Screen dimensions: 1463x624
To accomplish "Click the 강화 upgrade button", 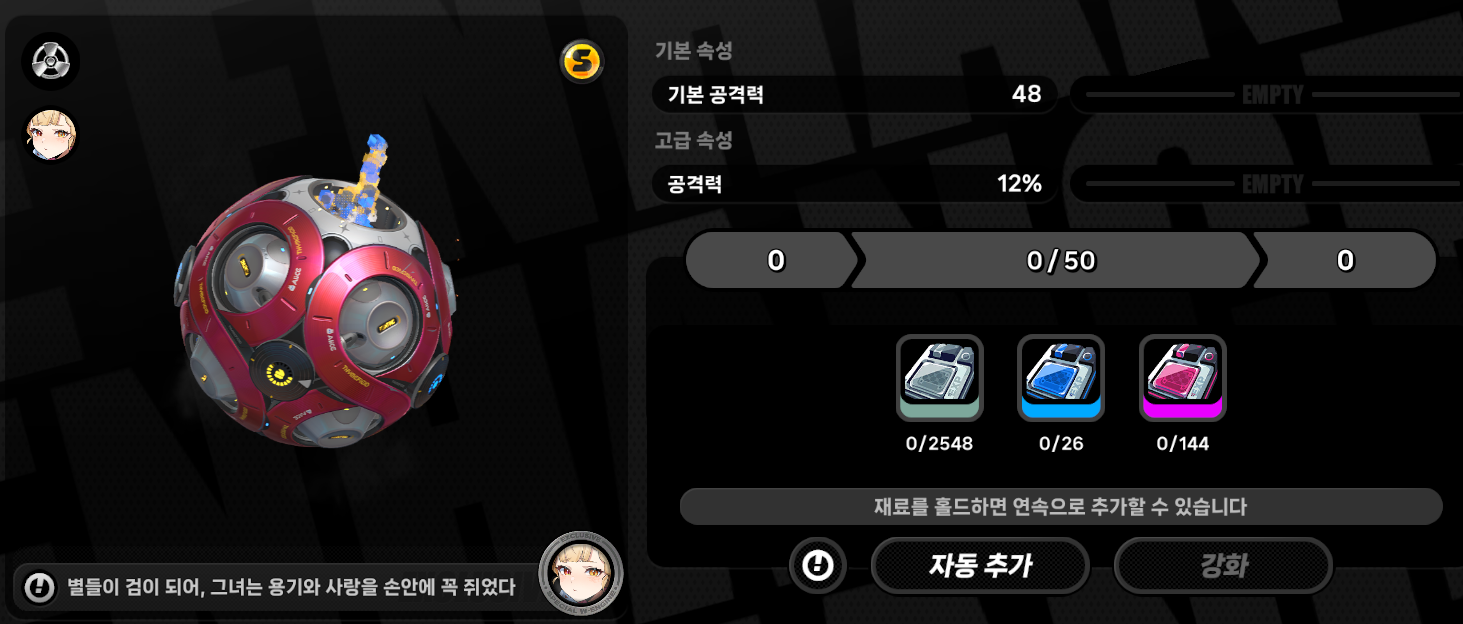I will click(x=1223, y=566).
